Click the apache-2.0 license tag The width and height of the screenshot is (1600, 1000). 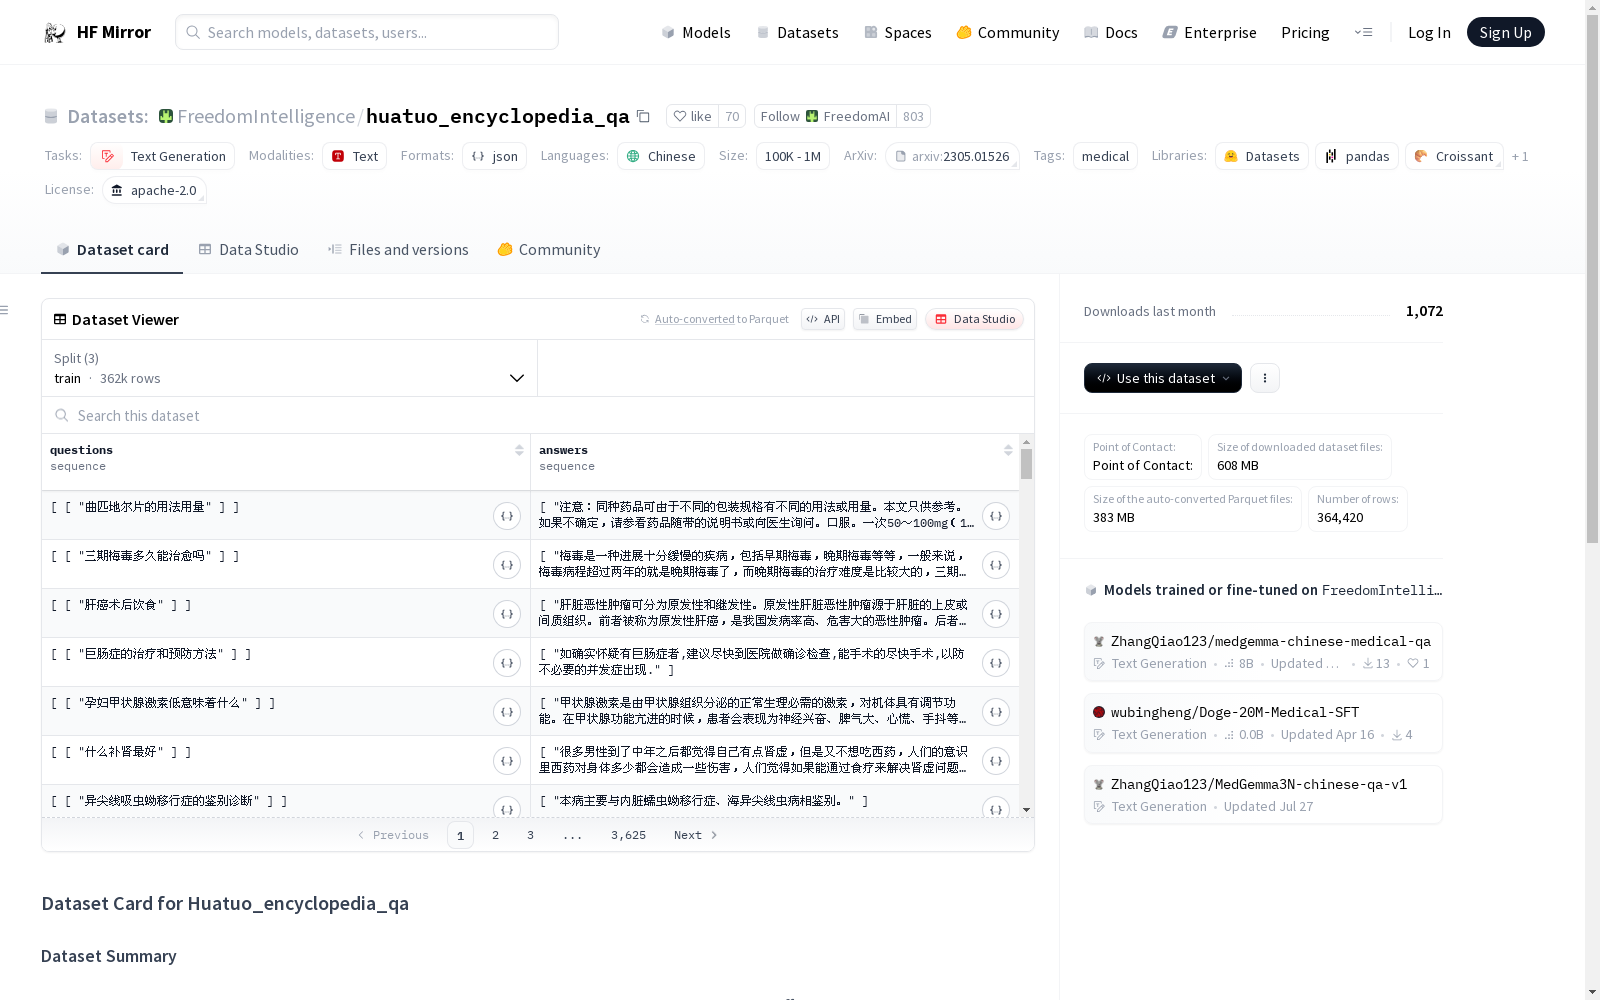pos(154,190)
